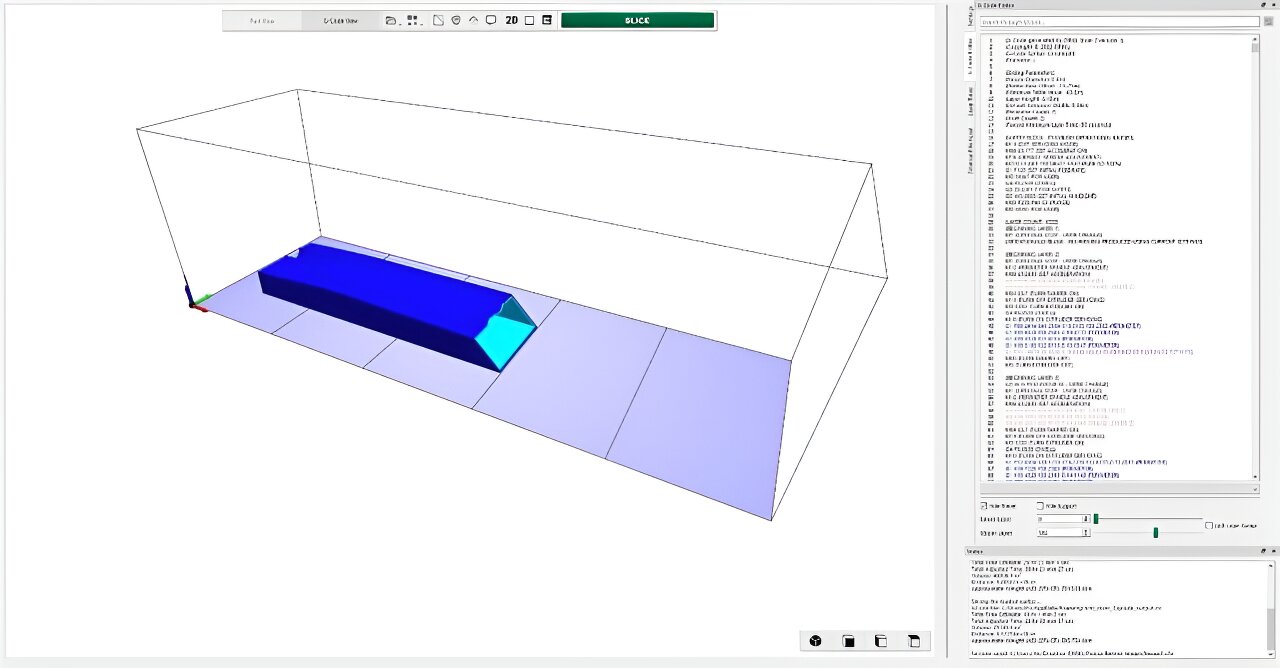Click the diagonal-square icon in toolbar
Screen dimensions: 1280x668
coord(438,20)
